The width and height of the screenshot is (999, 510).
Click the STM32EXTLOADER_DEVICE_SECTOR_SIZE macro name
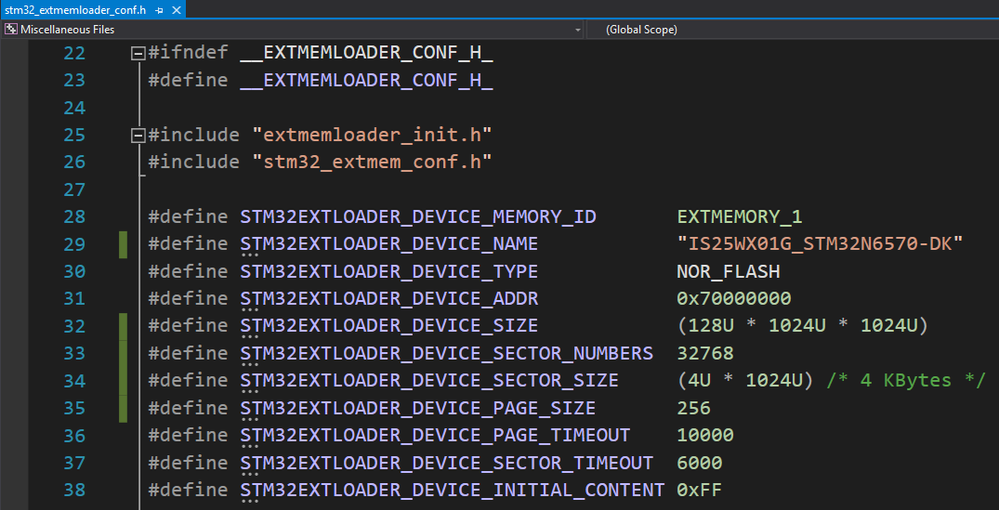429,381
